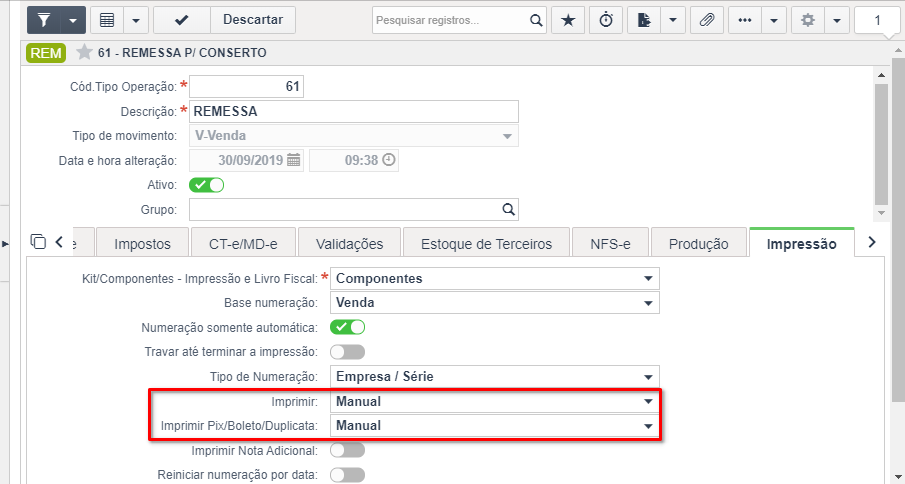905x484 pixels.
Task: Open the settings gear icon
Action: click(x=808, y=20)
